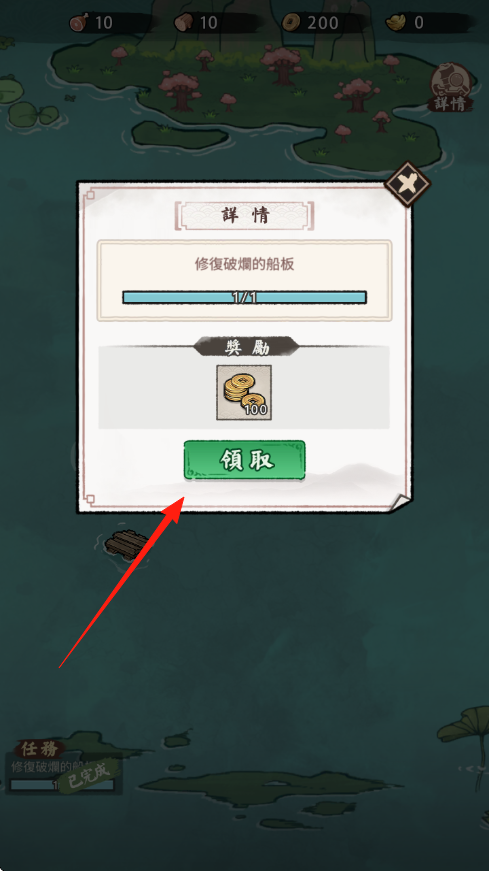Click the 獎勵 section header
This screenshot has height=871, width=489.
click(246, 347)
